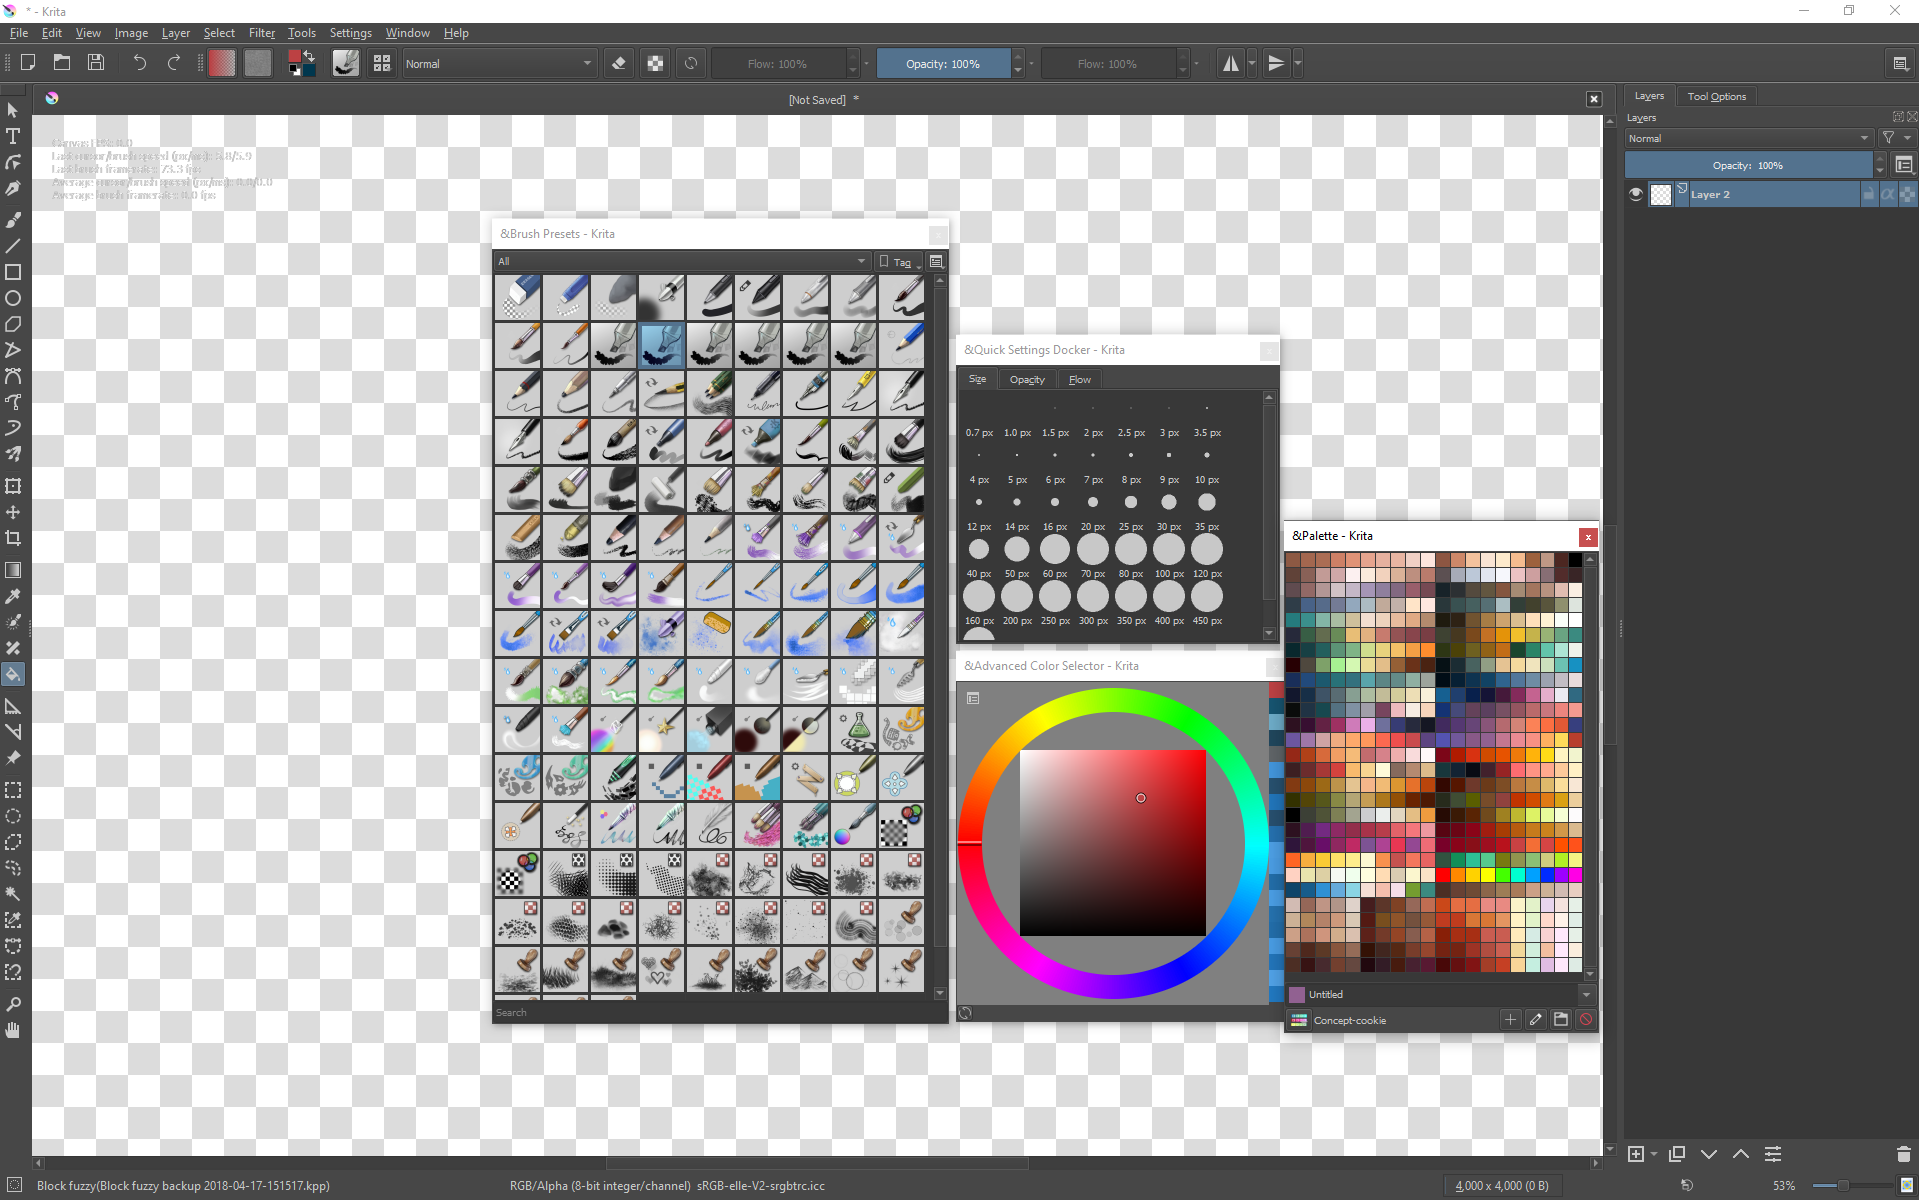
Task: Click the horizontal mirror tool icon
Action: [x=1231, y=63]
